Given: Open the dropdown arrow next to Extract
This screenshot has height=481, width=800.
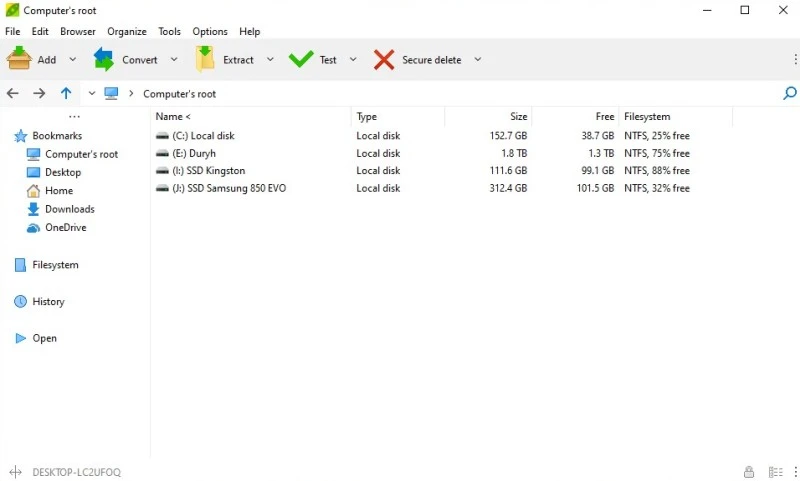Looking at the screenshot, I should (270, 60).
